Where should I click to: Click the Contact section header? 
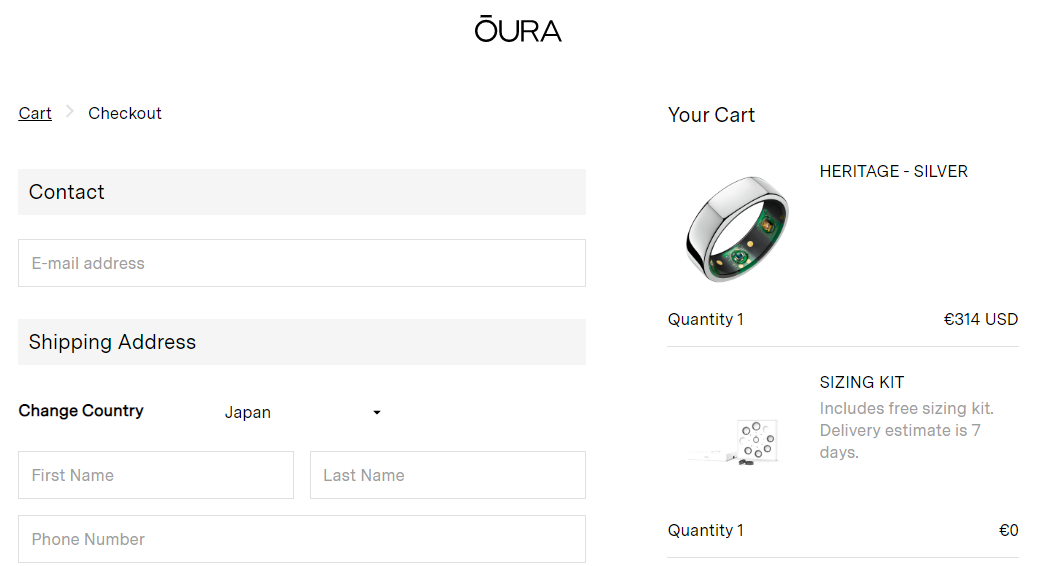tap(67, 192)
